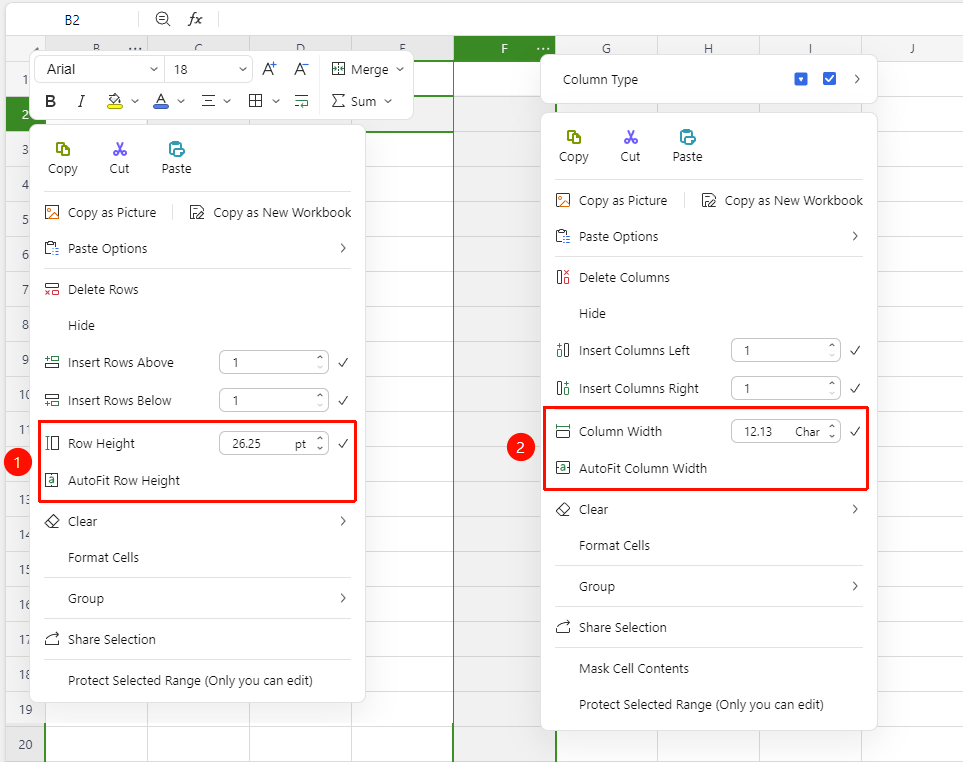Expand the Merge dropdown arrow
The width and height of the screenshot is (963, 762).
coord(400,69)
